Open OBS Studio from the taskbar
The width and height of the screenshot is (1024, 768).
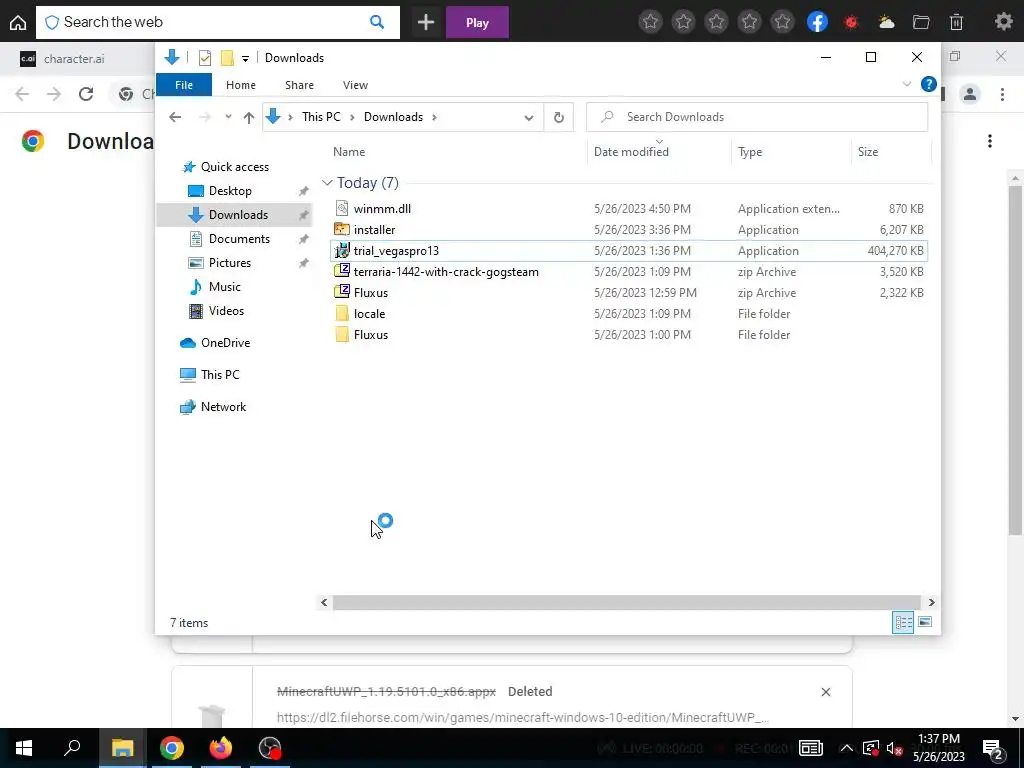click(x=270, y=748)
